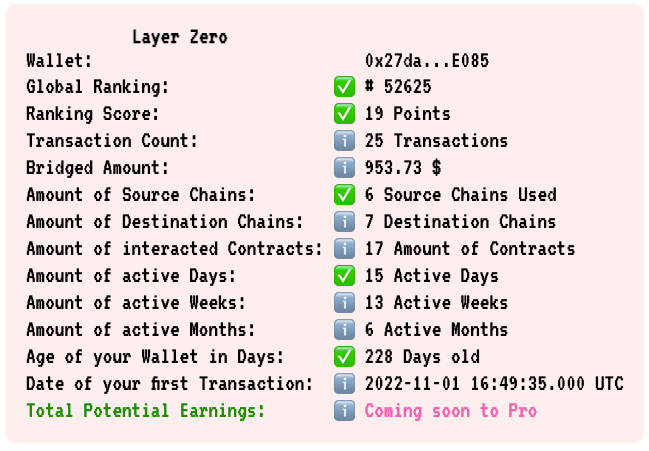The width and height of the screenshot is (649, 451).
Task: Click the '19 Points' value
Action: (x=408, y=114)
